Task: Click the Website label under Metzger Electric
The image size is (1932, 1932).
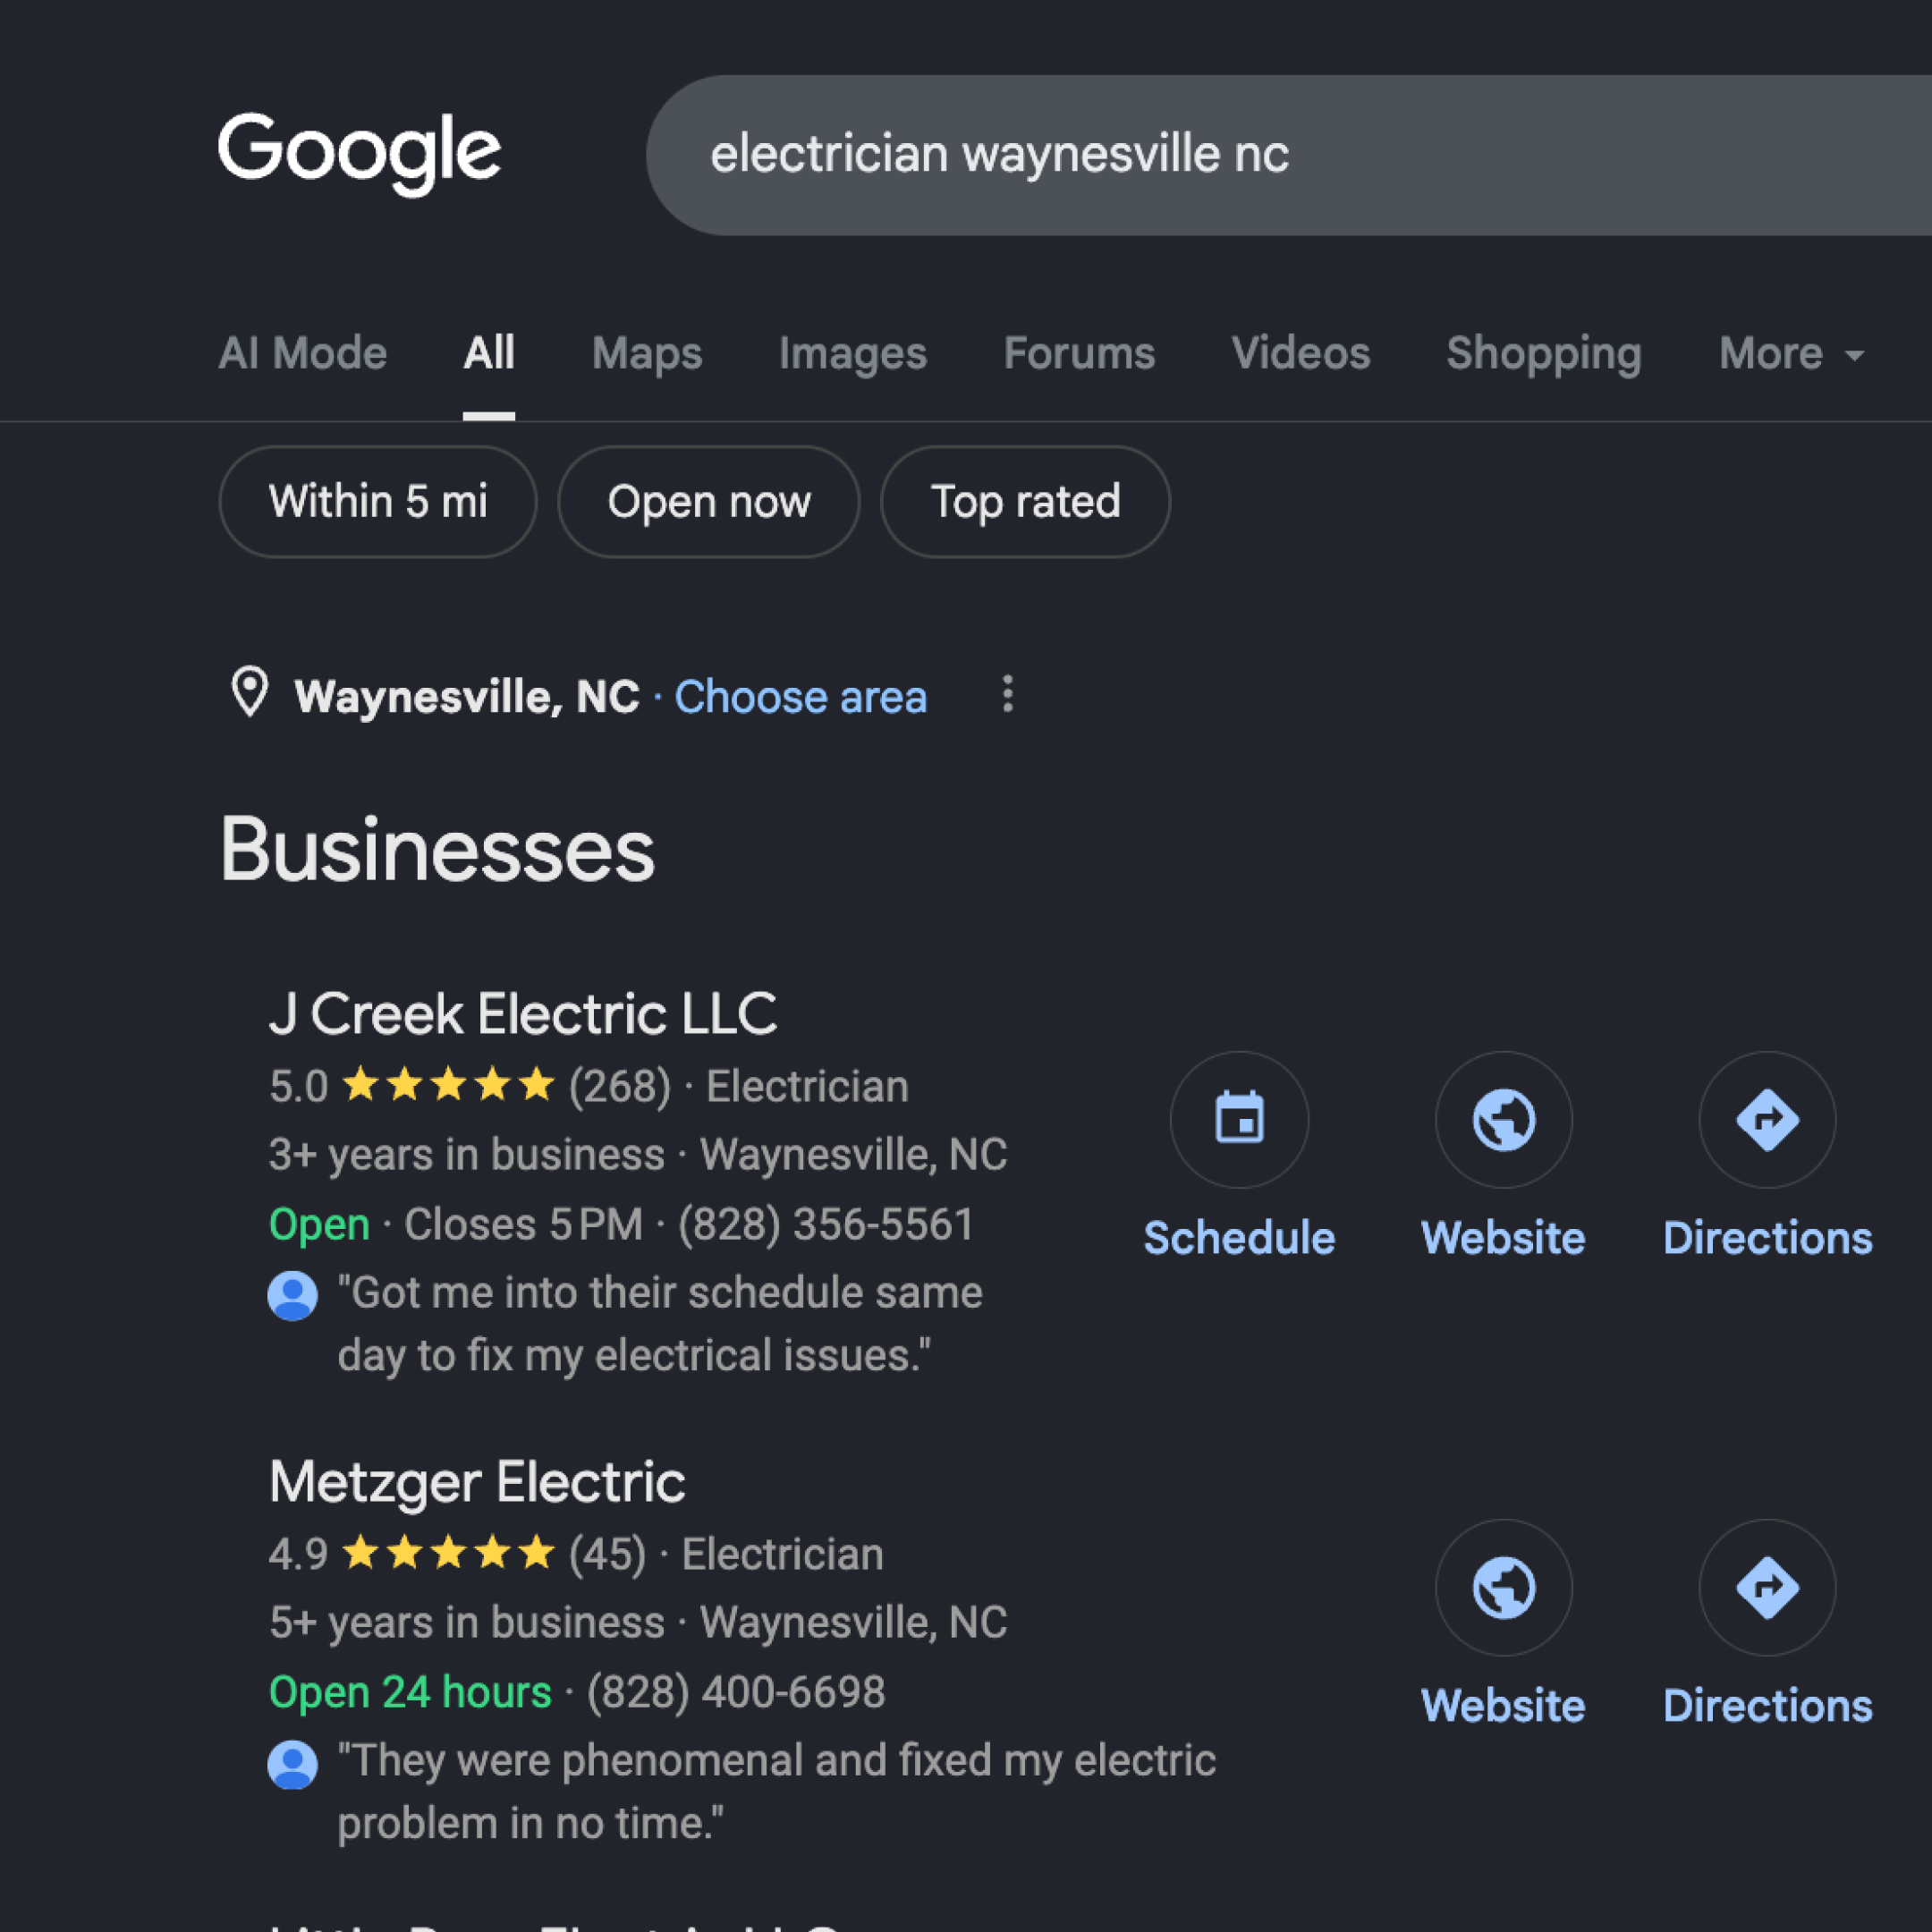Action: click(1503, 1706)
